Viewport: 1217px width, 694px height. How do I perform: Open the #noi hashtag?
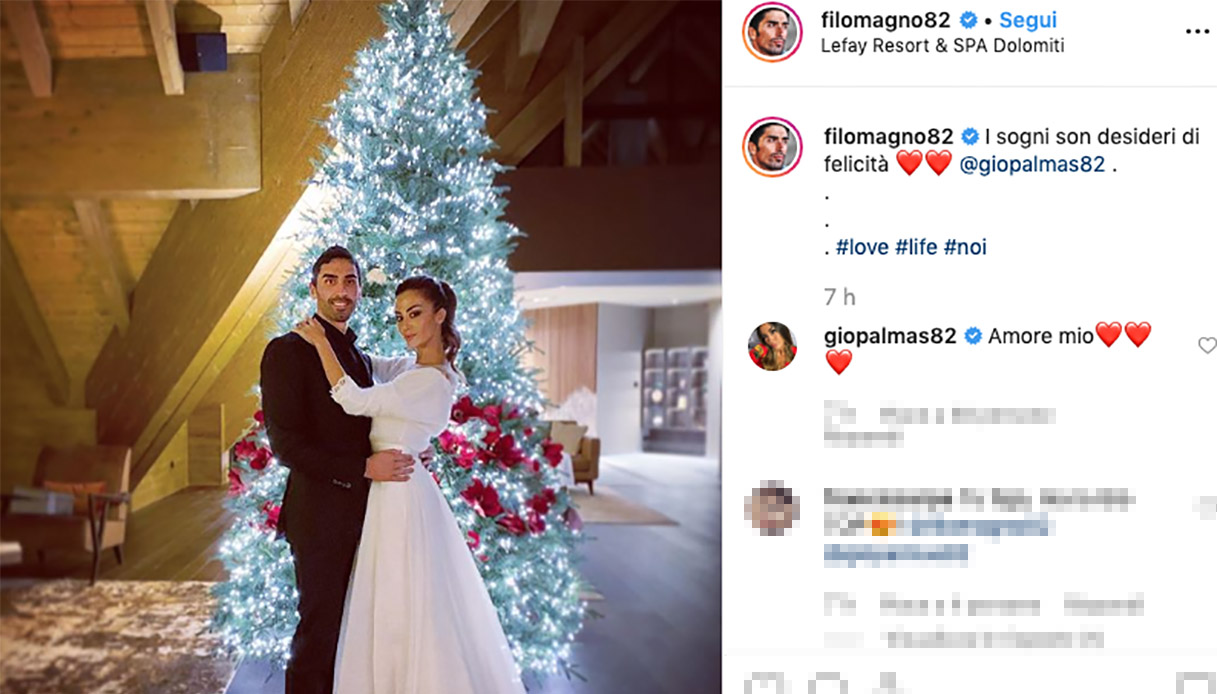pyautogui.click(x=965, y=247)
